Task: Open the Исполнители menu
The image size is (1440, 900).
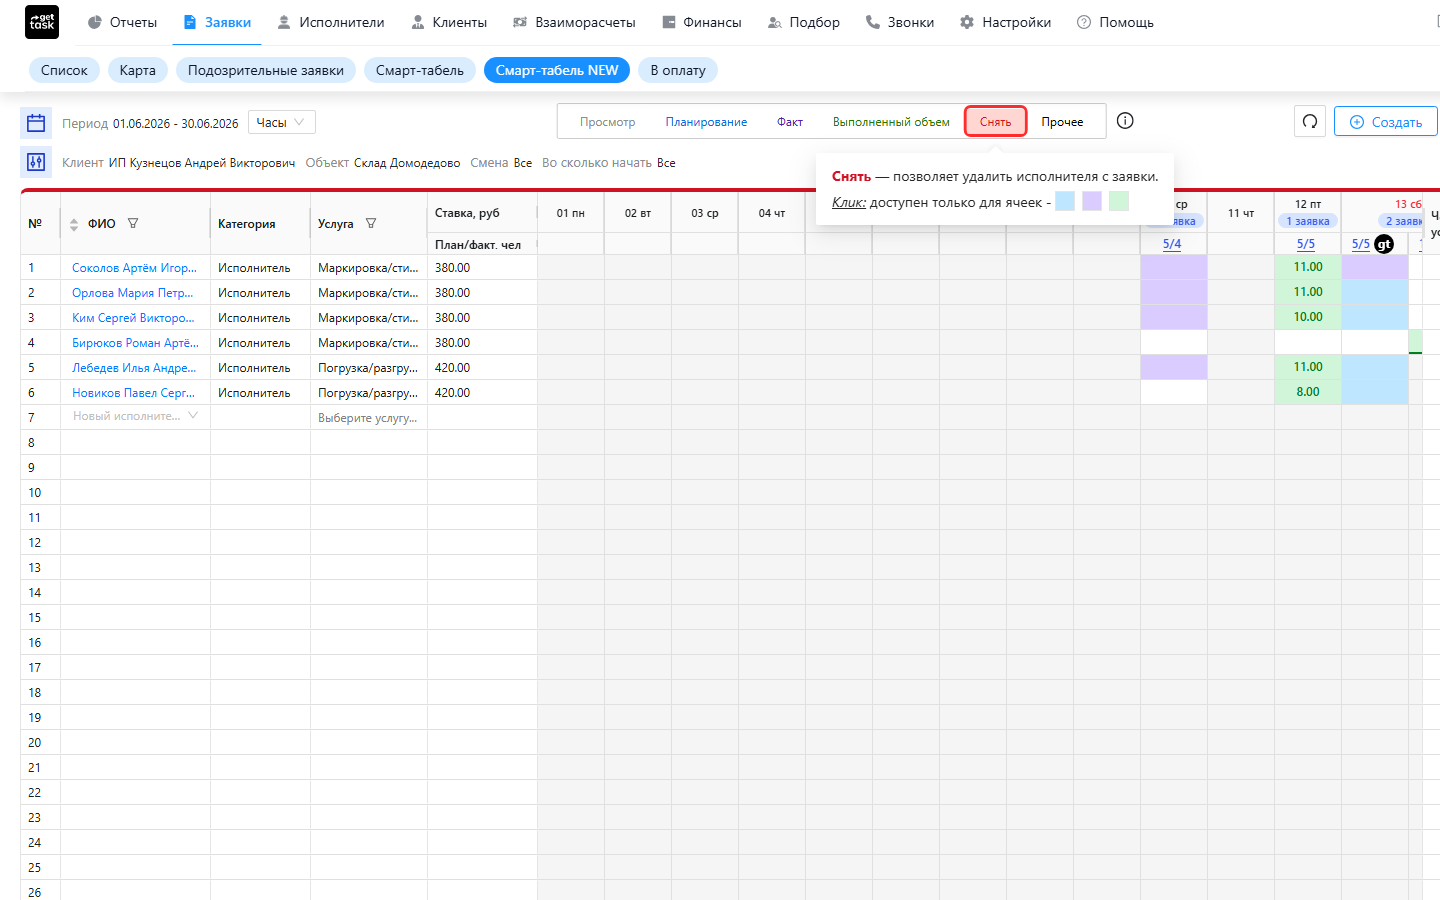Action: [331, 22]
